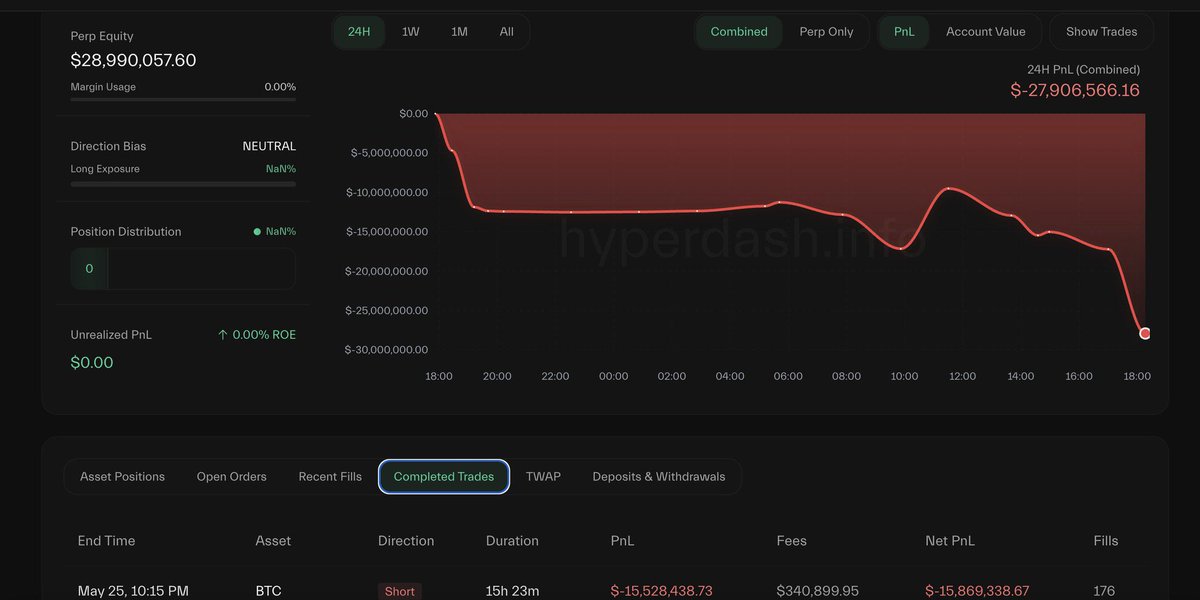
Task: Click the $340,899.95 fees cell
Action: coord(818,591)
